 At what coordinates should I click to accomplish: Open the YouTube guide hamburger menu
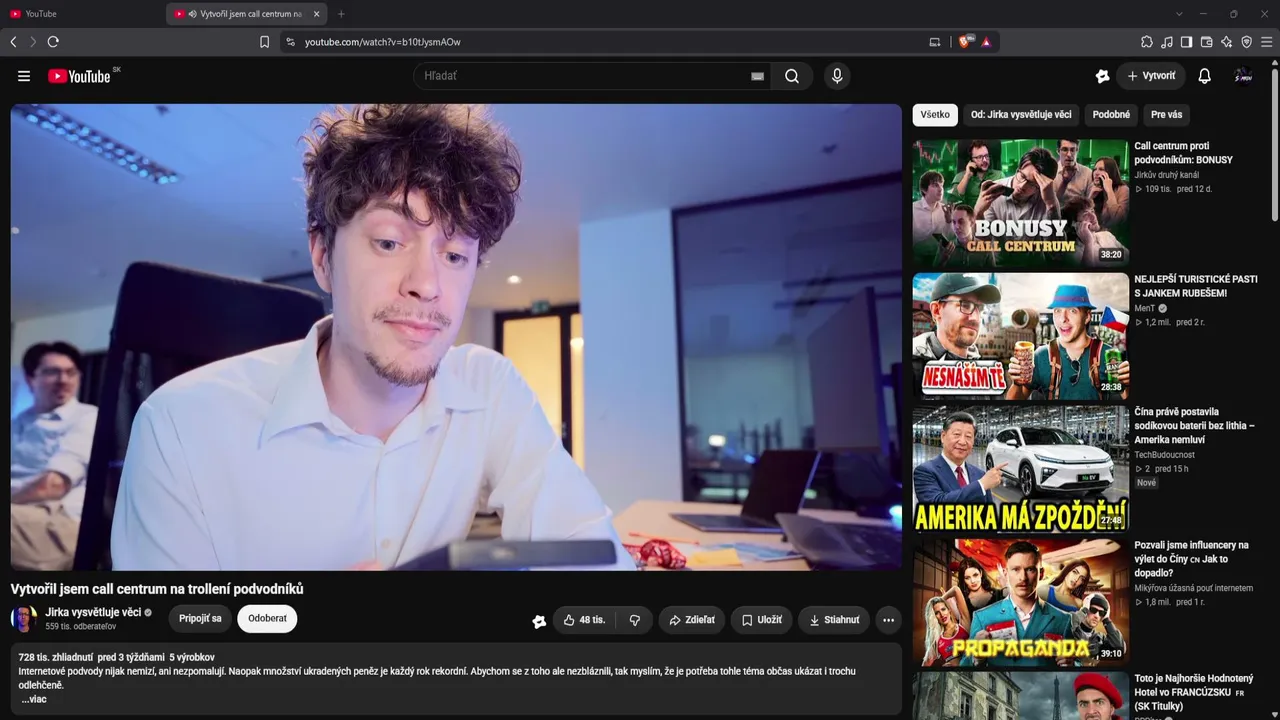[24, 76]
